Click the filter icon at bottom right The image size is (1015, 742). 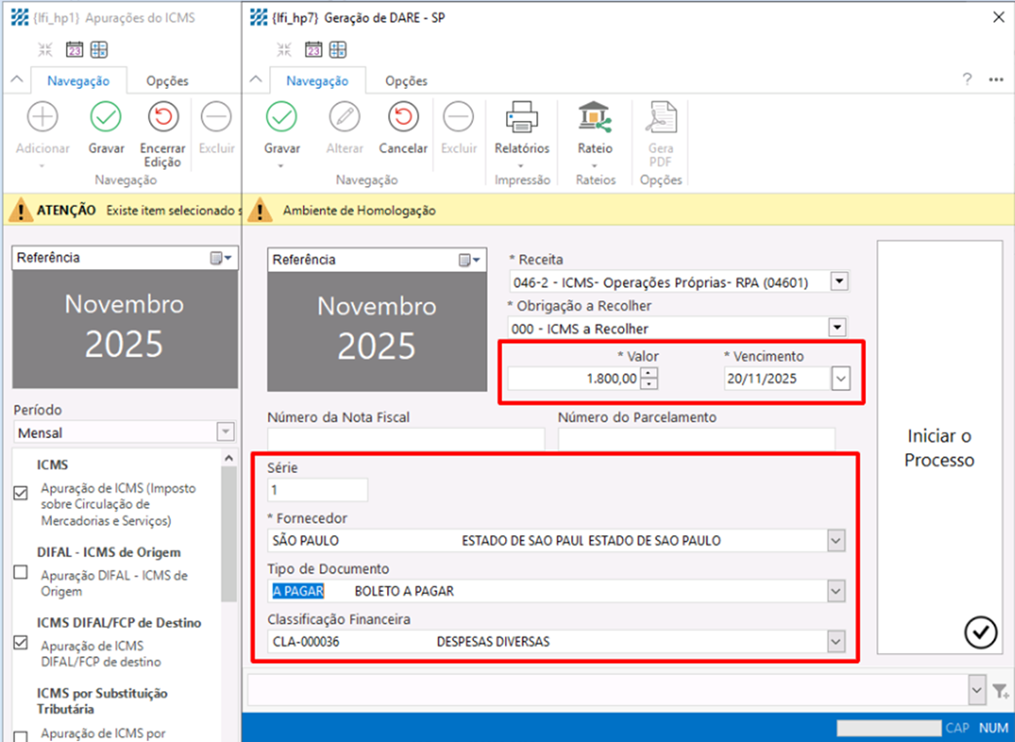[1000, 690]
